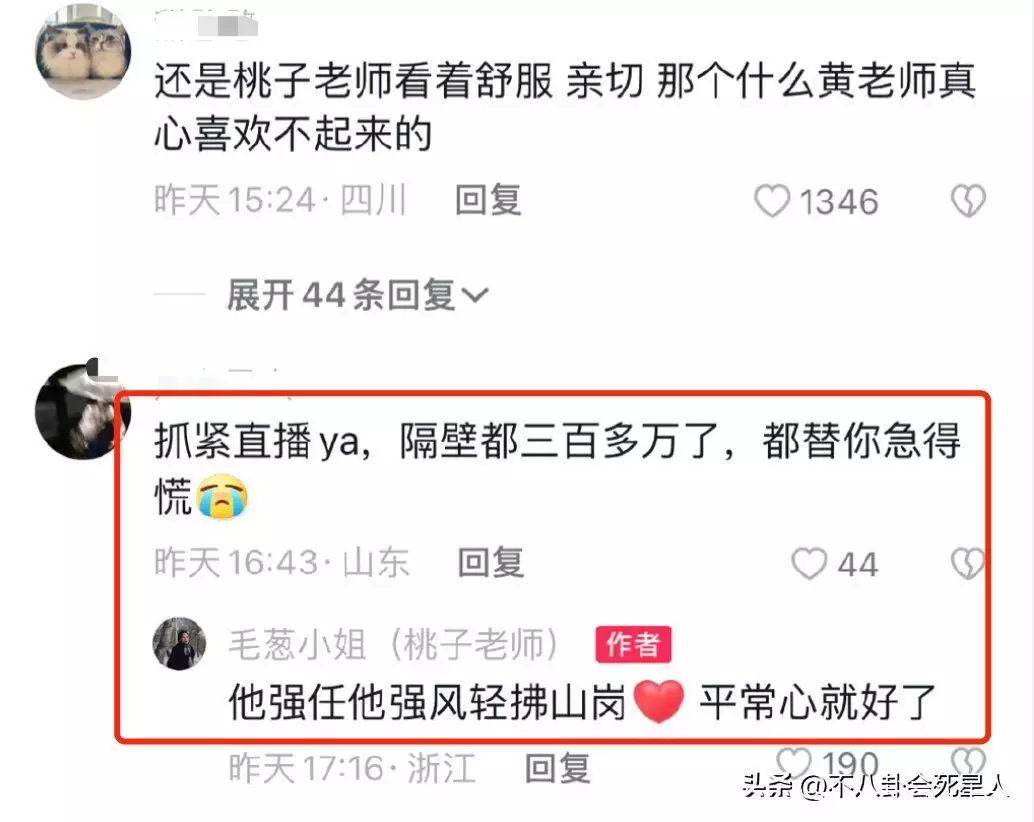Like the 桃子老师 comment with 1346 likes
The image size is (1034, 822).
coord(772,201)
